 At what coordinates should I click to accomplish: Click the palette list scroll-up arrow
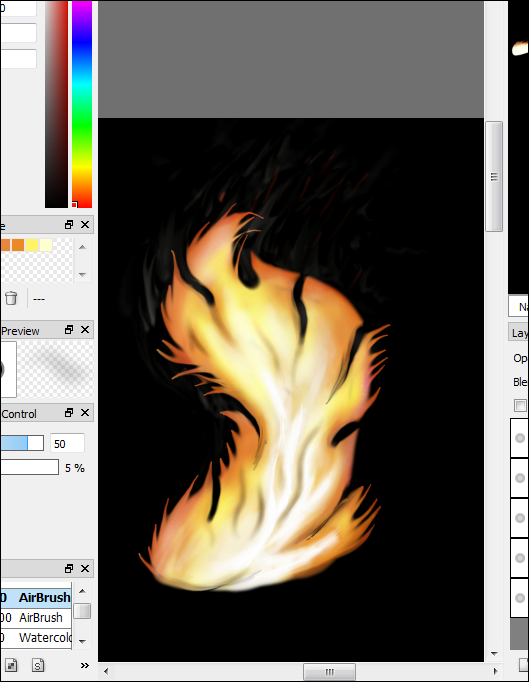(x=82, y=247)
